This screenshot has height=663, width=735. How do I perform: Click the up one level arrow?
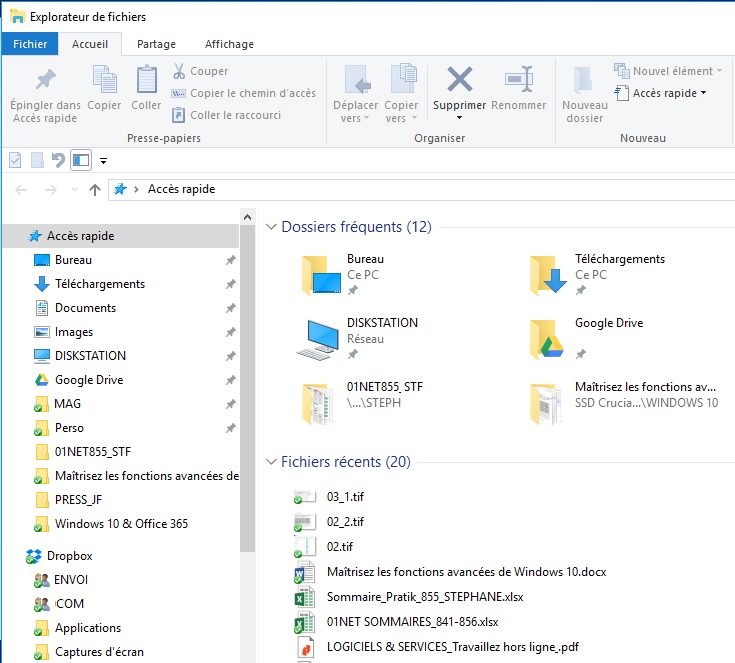pos(95,189)
